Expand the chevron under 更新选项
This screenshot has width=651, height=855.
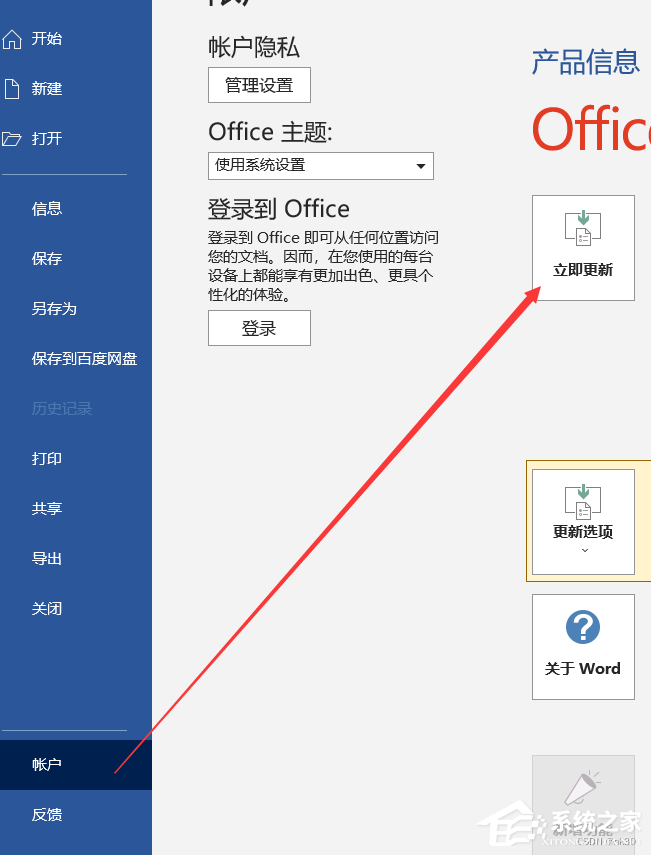click(x=584, y=551)
